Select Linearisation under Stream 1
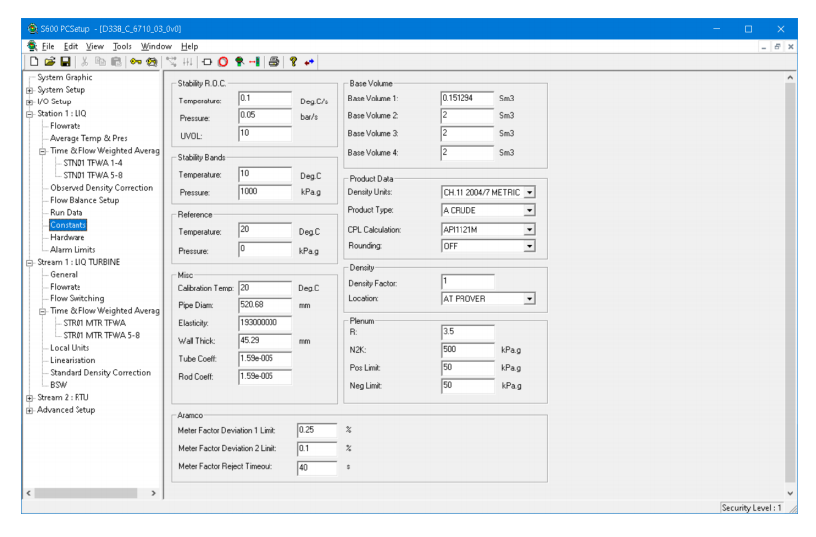The height and width of the screenshot is (537, 816). click(x=72, y=360)
